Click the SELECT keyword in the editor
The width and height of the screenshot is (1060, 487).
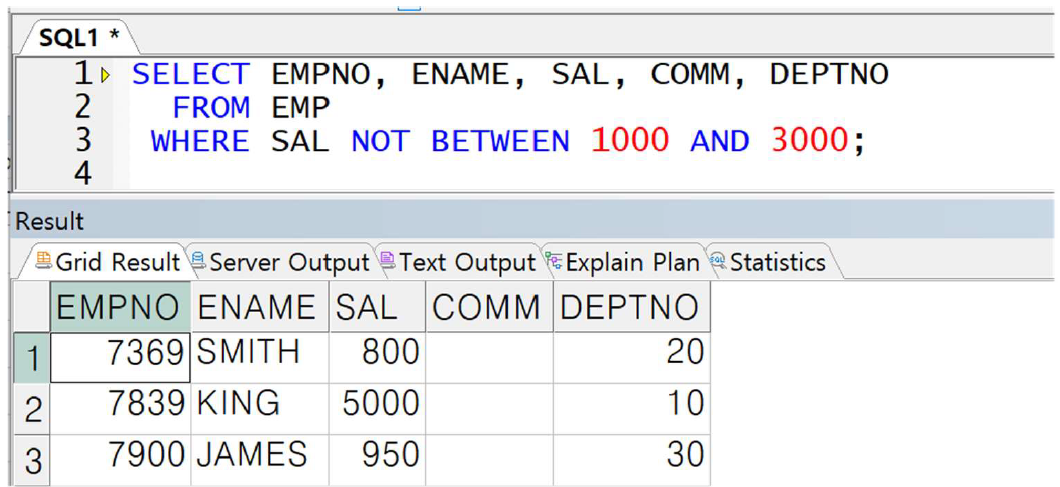point(191,74)
